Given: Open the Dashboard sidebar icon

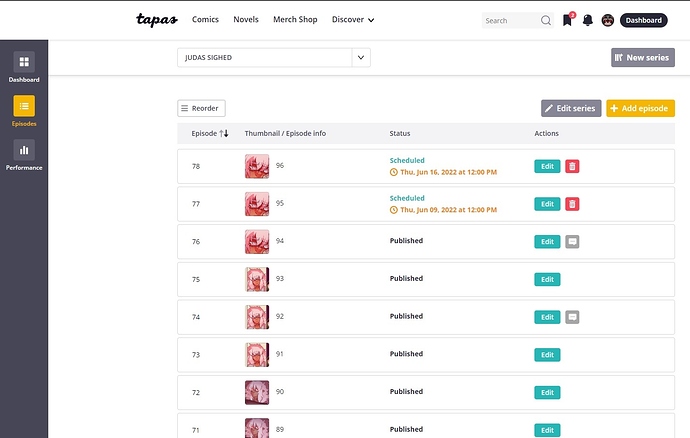Looking at the screenshot, I should point(24,62).
